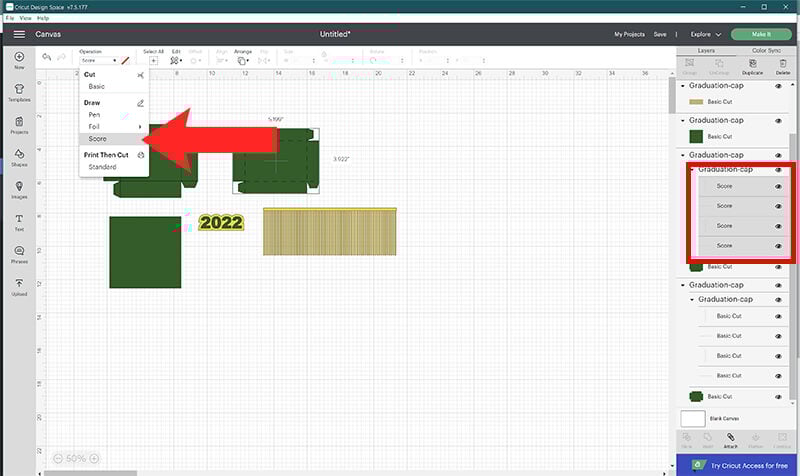
Task: Toggle visibility of the topmost Graduation-cap group
Action: (779, 86)
